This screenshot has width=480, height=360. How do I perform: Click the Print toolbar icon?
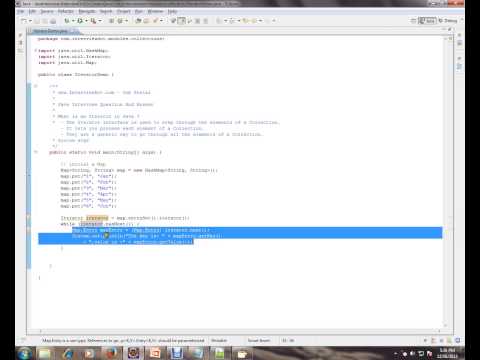53,21
